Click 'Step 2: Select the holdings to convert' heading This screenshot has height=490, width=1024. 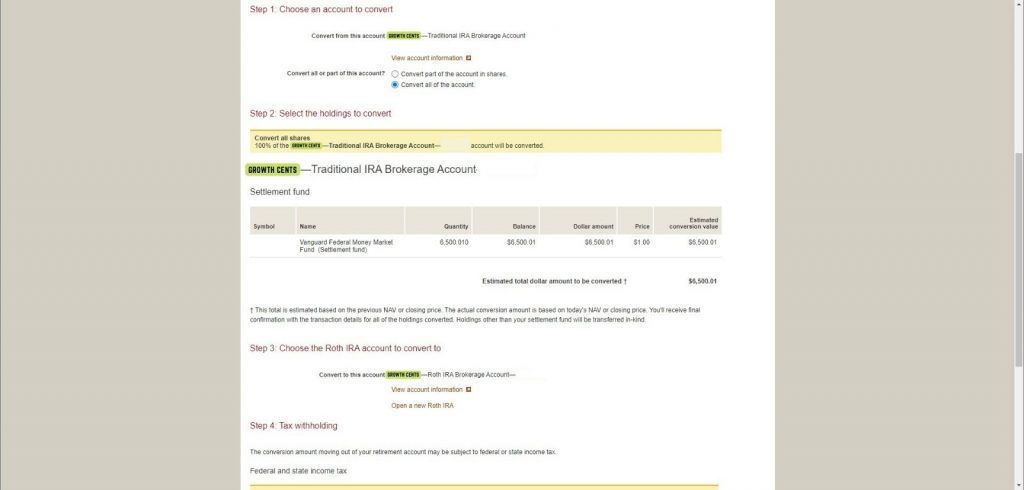pyautogui.click(x=321, y=114)
